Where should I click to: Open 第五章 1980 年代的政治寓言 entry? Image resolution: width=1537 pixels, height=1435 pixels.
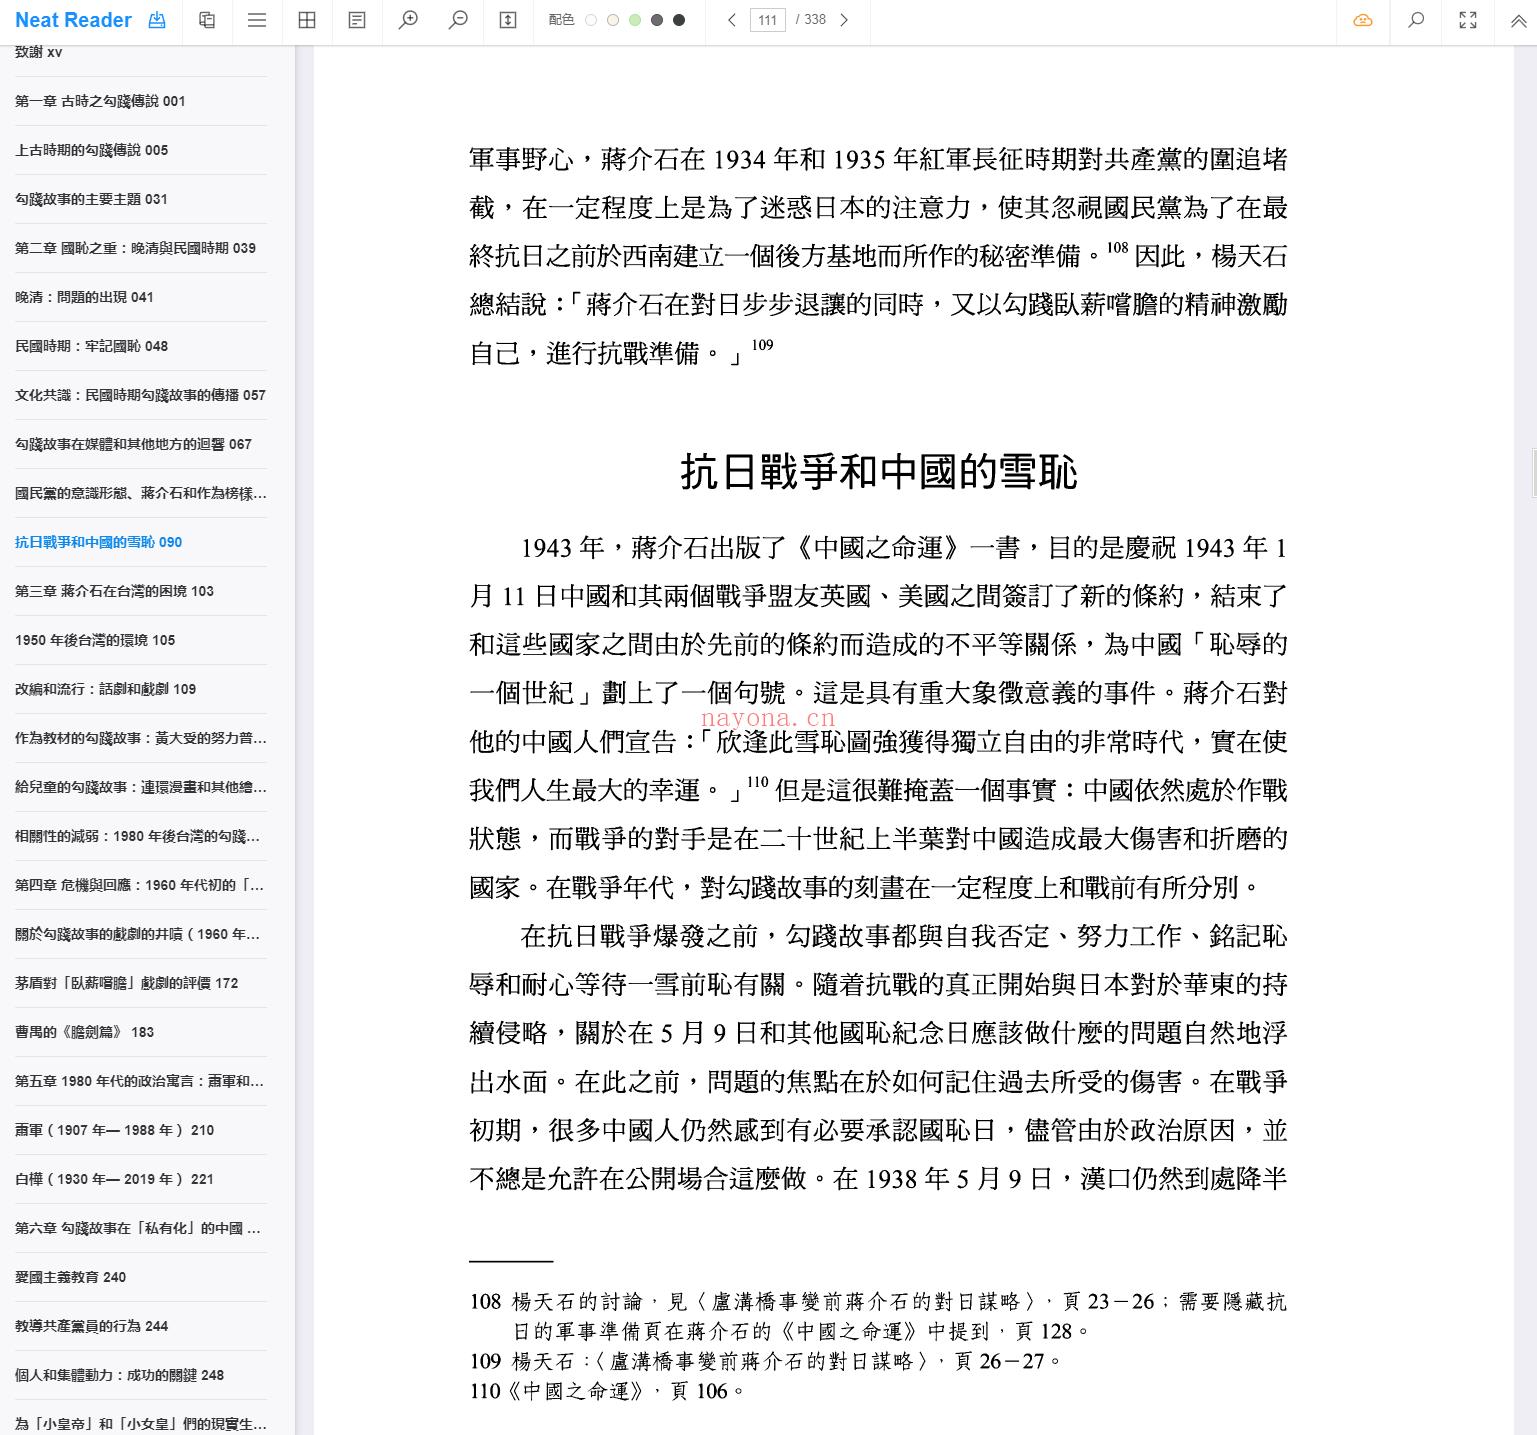[141, 1081]
